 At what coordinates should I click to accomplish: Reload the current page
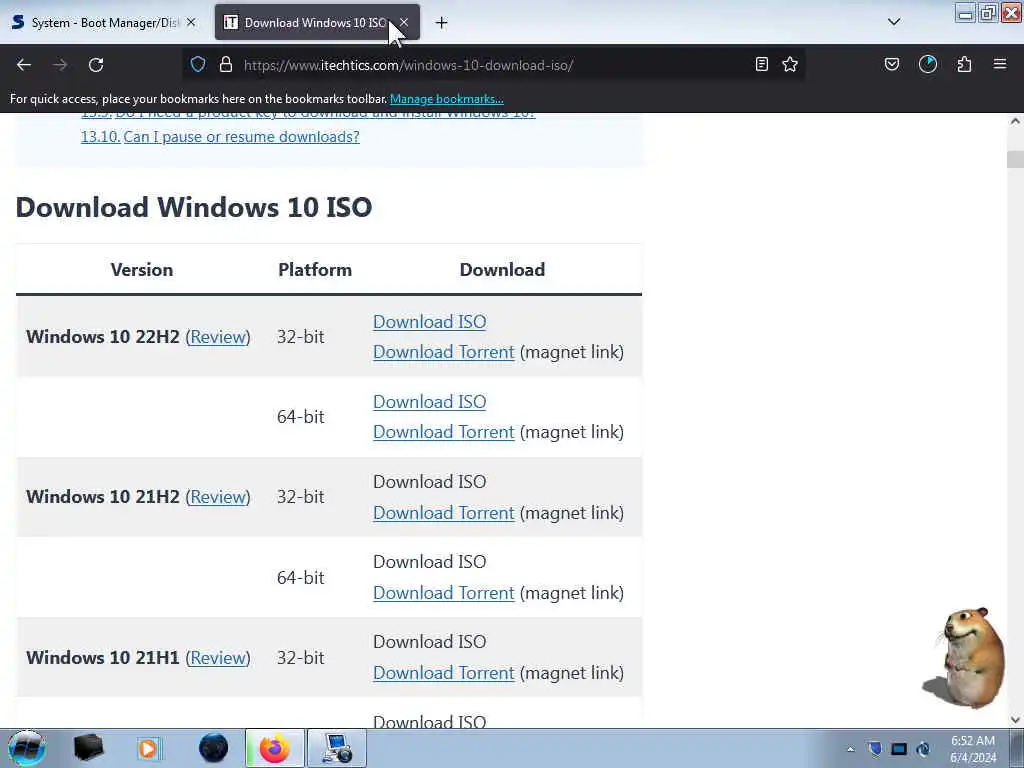[x=96, y=65]
